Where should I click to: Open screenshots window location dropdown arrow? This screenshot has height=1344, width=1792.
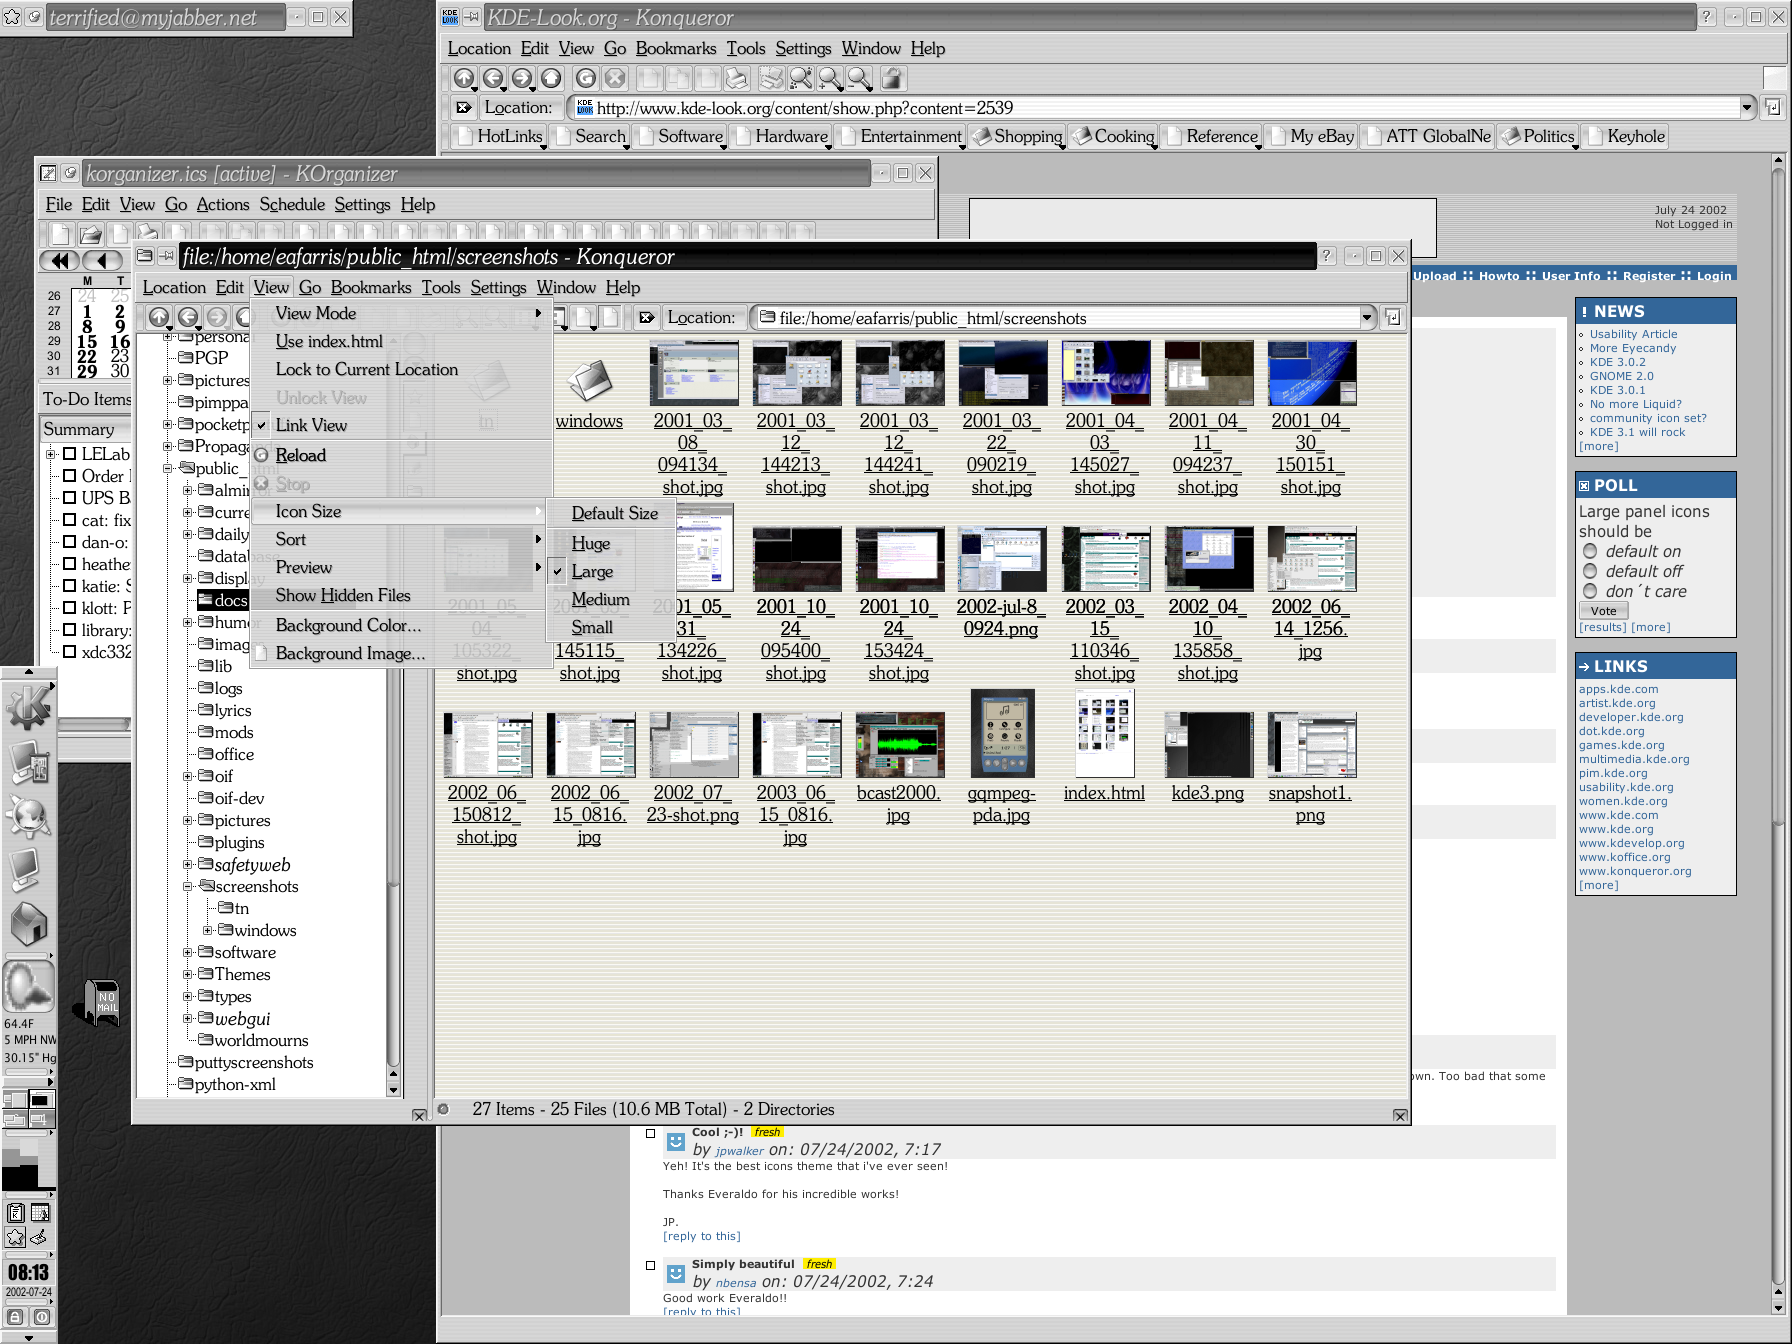point(1367,318)
